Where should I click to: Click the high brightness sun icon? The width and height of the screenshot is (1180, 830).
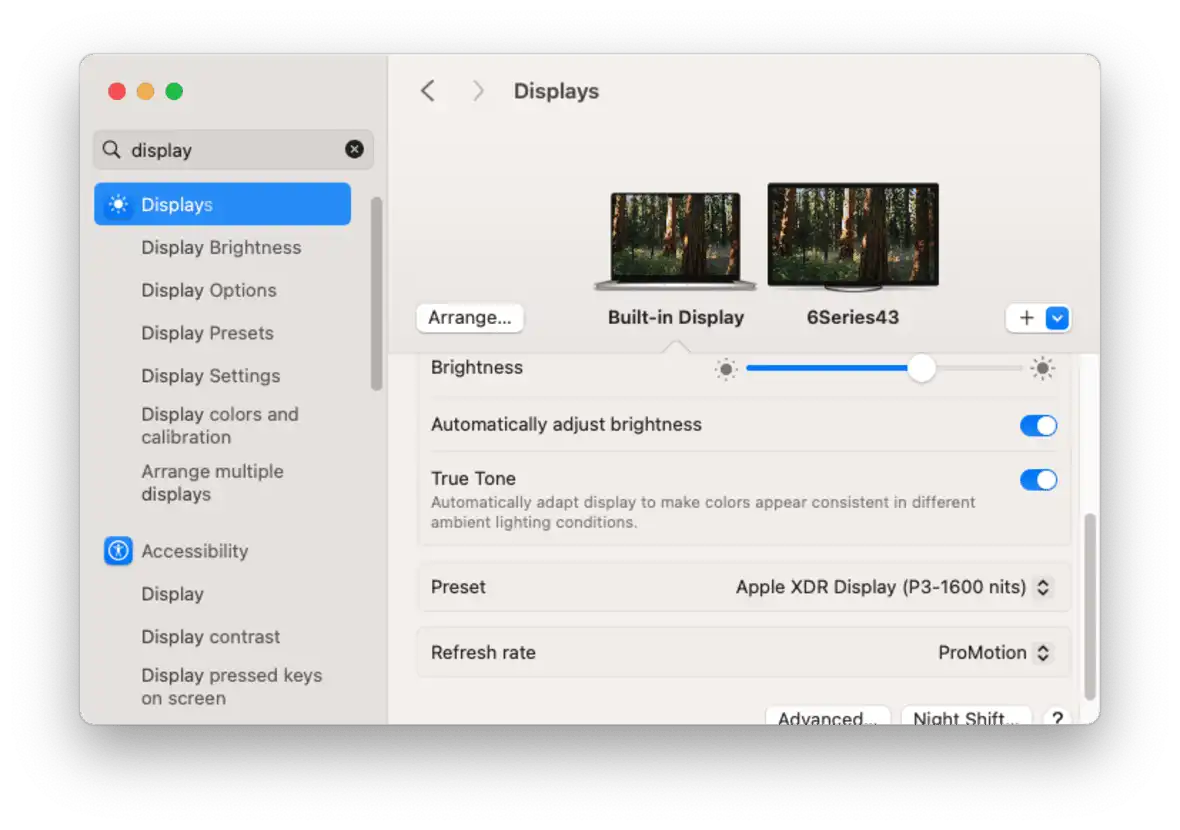click(x=1042, y=369)
